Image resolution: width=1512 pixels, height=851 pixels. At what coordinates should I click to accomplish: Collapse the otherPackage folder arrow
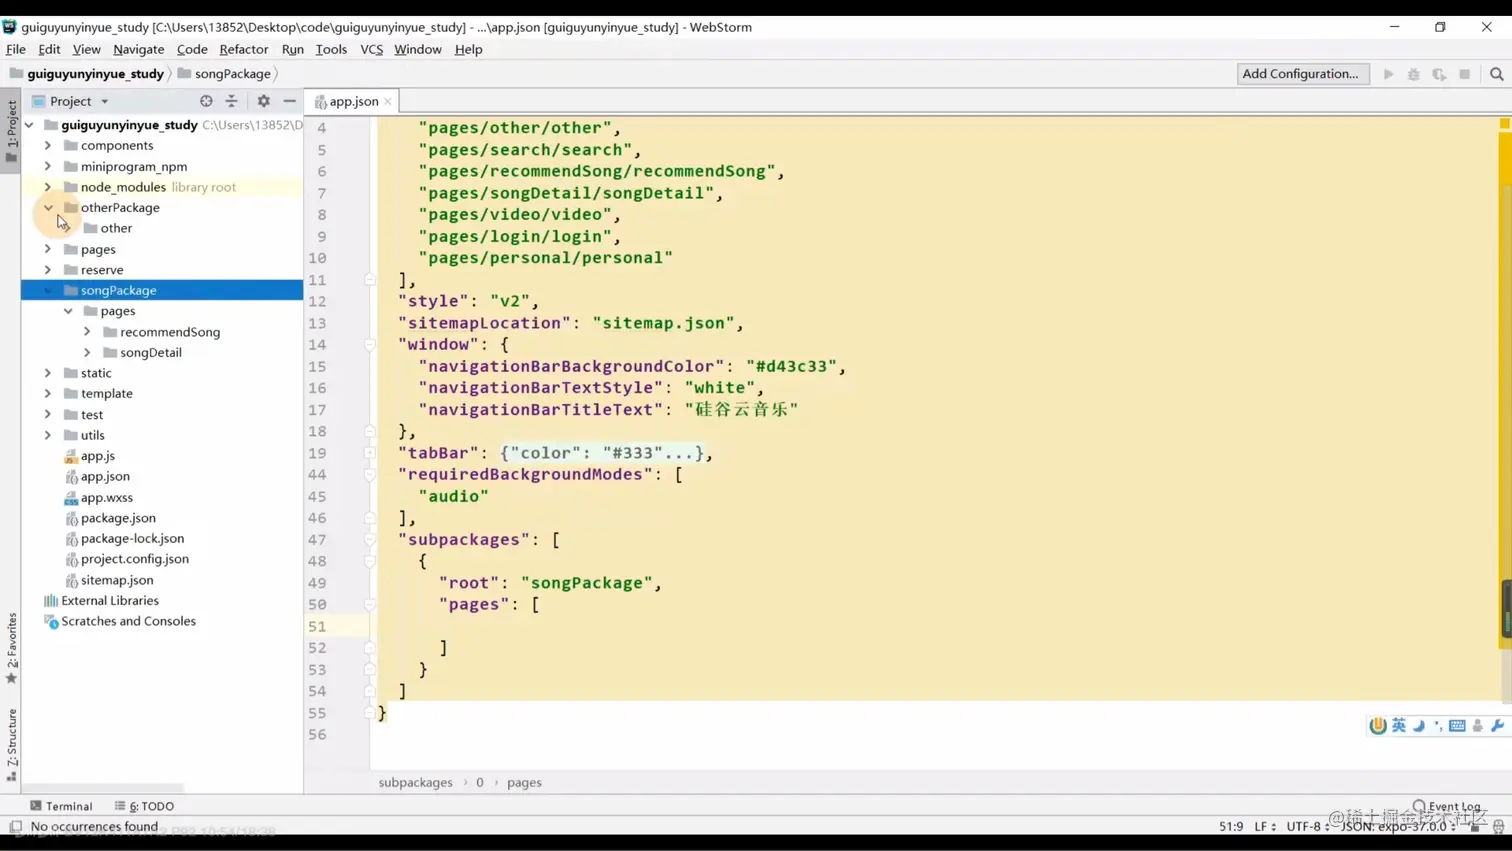(x=47, y=208)
